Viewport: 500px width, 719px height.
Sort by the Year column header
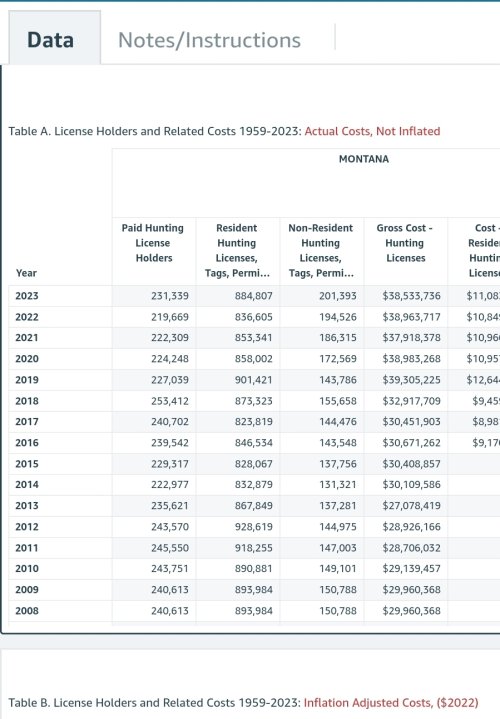(x=26, y=273)
